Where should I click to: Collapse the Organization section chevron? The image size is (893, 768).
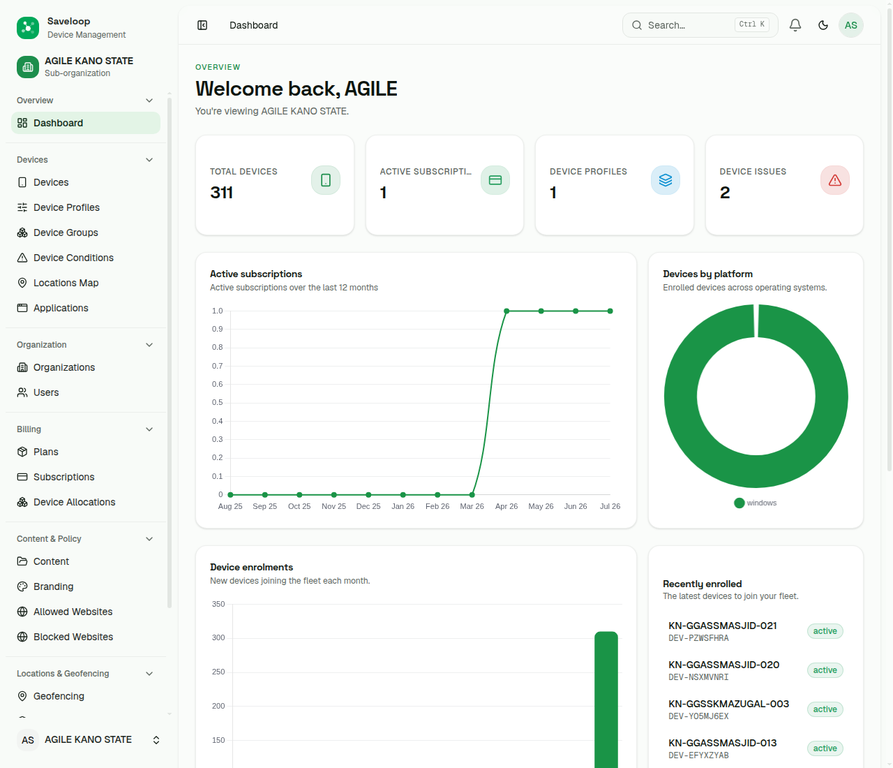pos(149,344)
